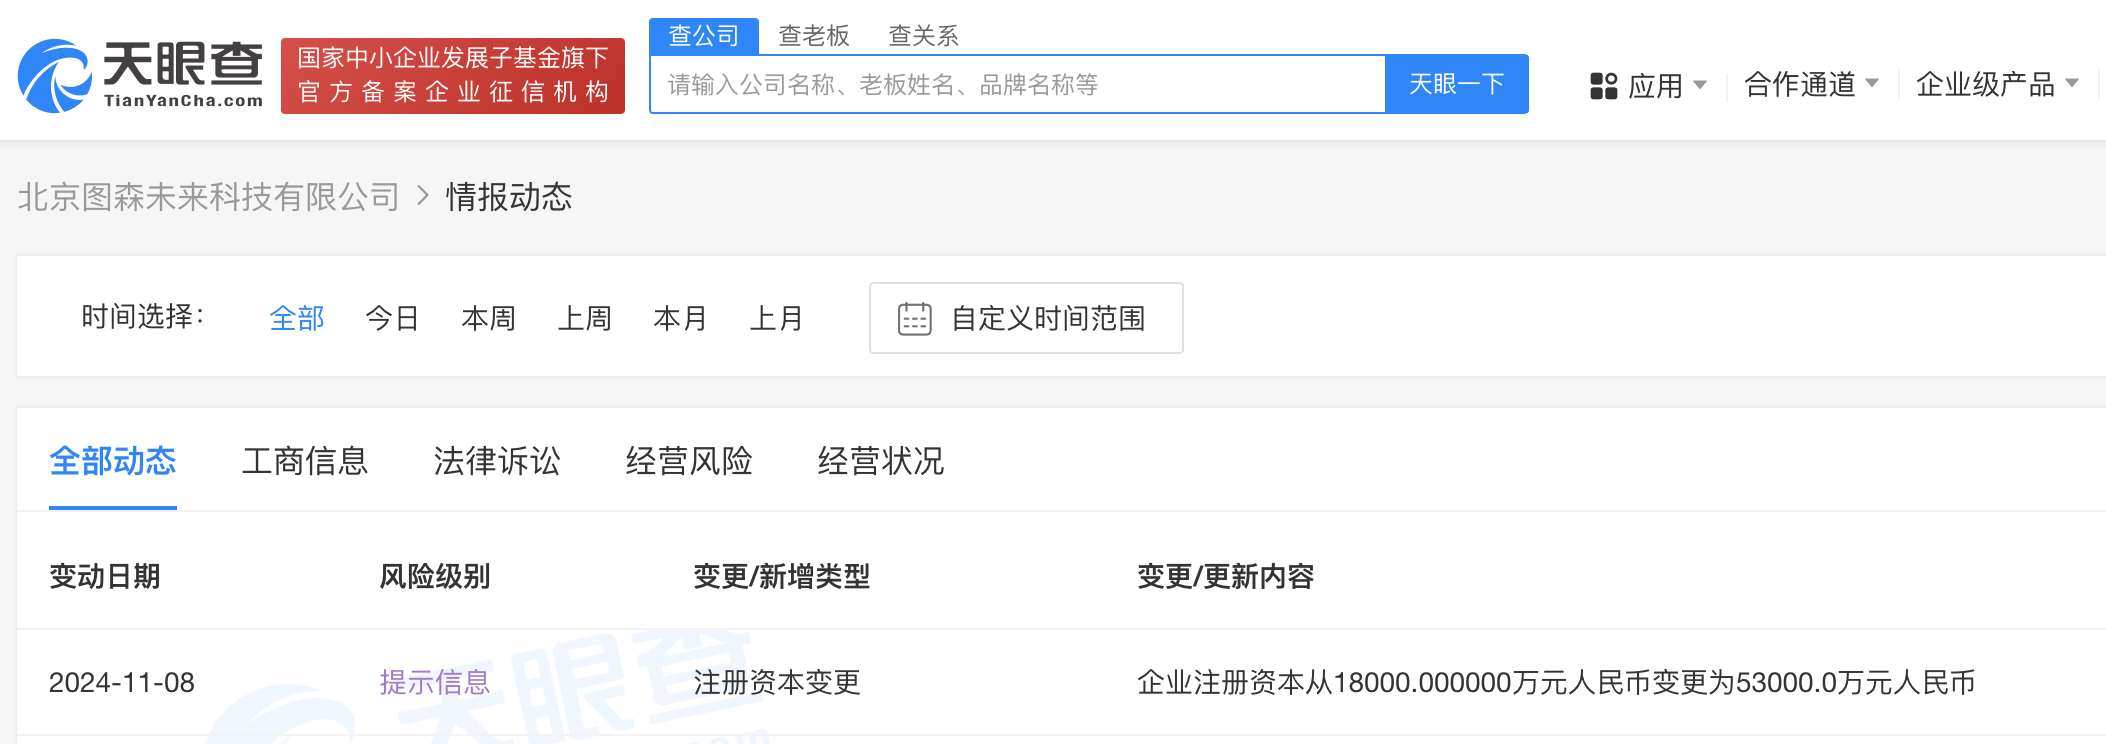Click the TianYanCha logo
This screenshot has height=744, width=2106.
coord(141,76)
